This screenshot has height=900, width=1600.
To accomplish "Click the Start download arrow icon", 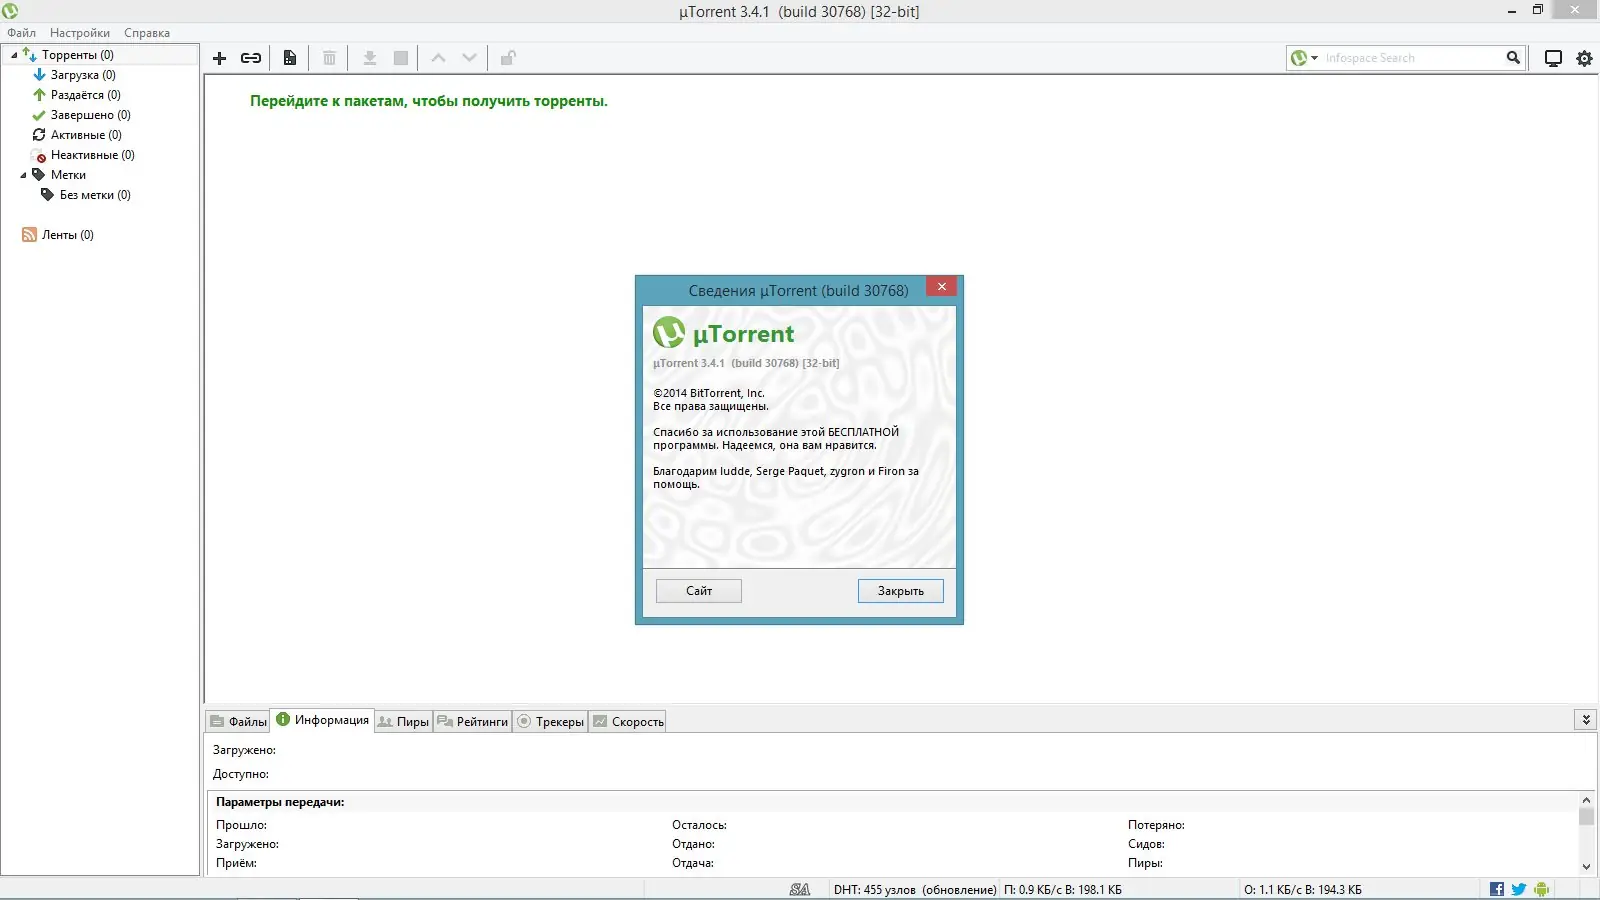I will (x=370, y=58).
